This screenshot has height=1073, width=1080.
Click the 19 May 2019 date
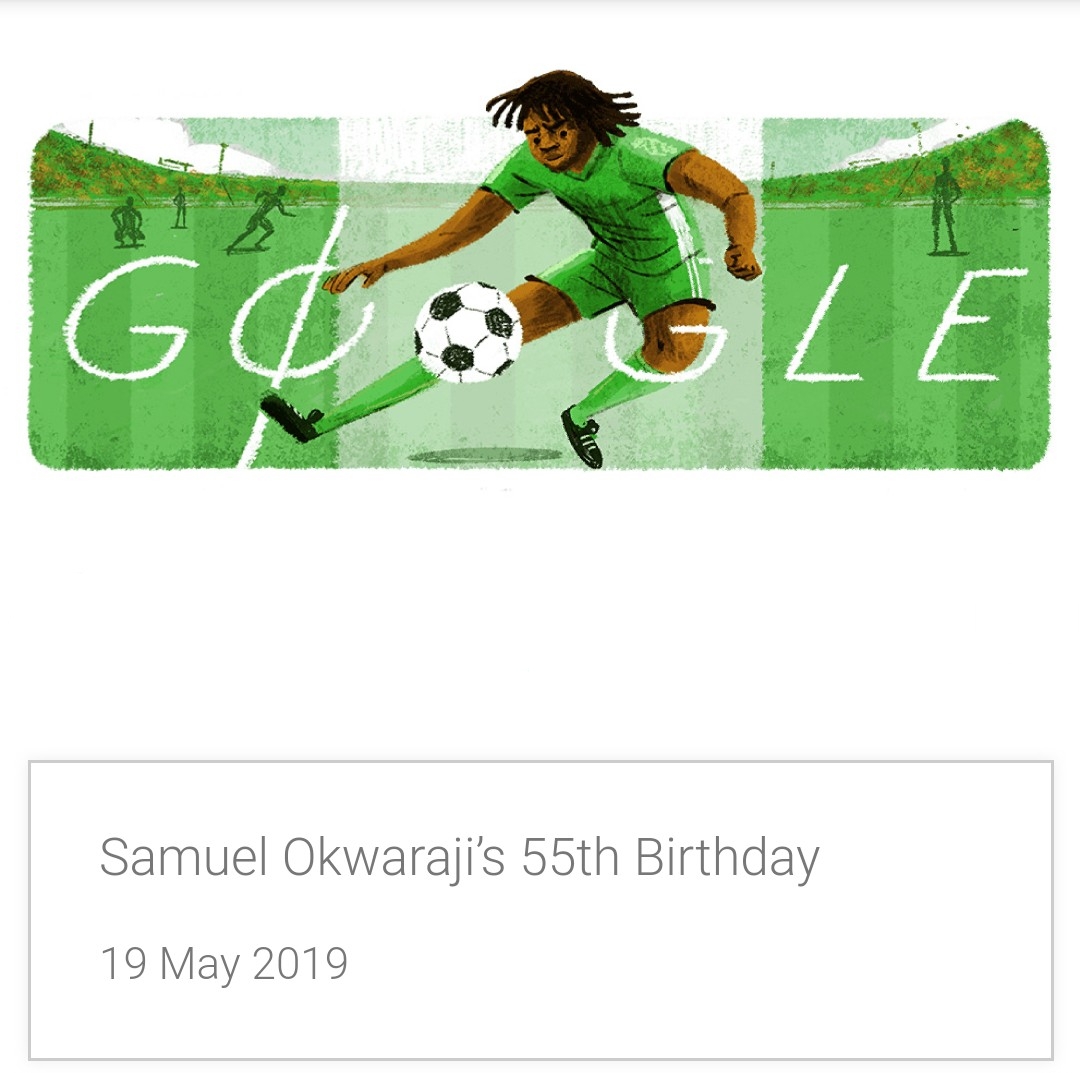[x=224, y=963]
